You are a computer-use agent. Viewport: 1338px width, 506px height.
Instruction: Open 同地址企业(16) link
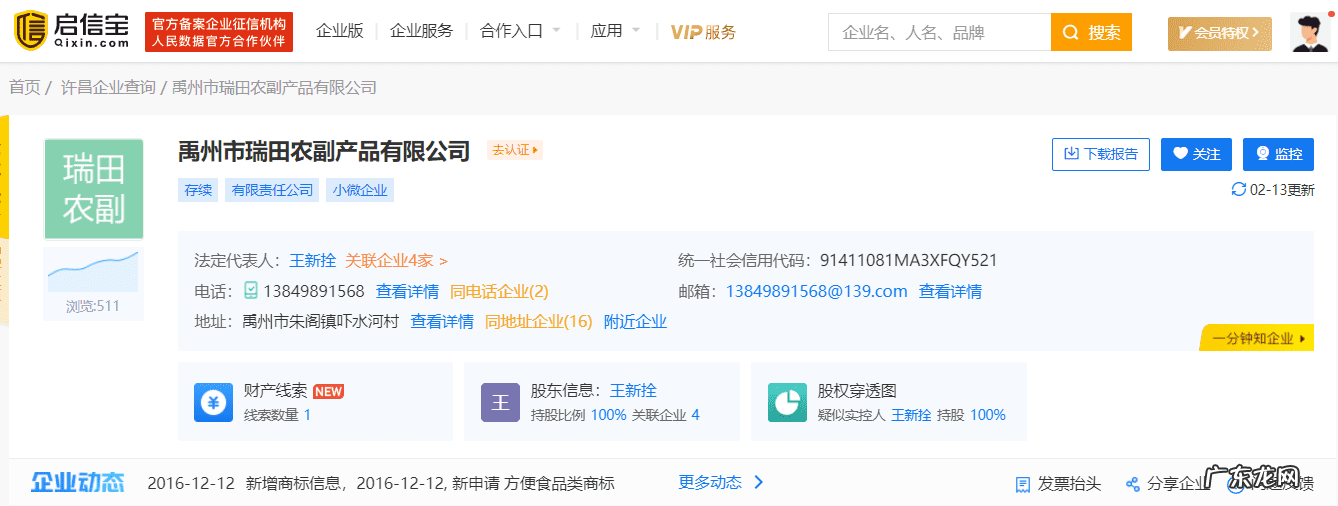click(x=539, y=322)
